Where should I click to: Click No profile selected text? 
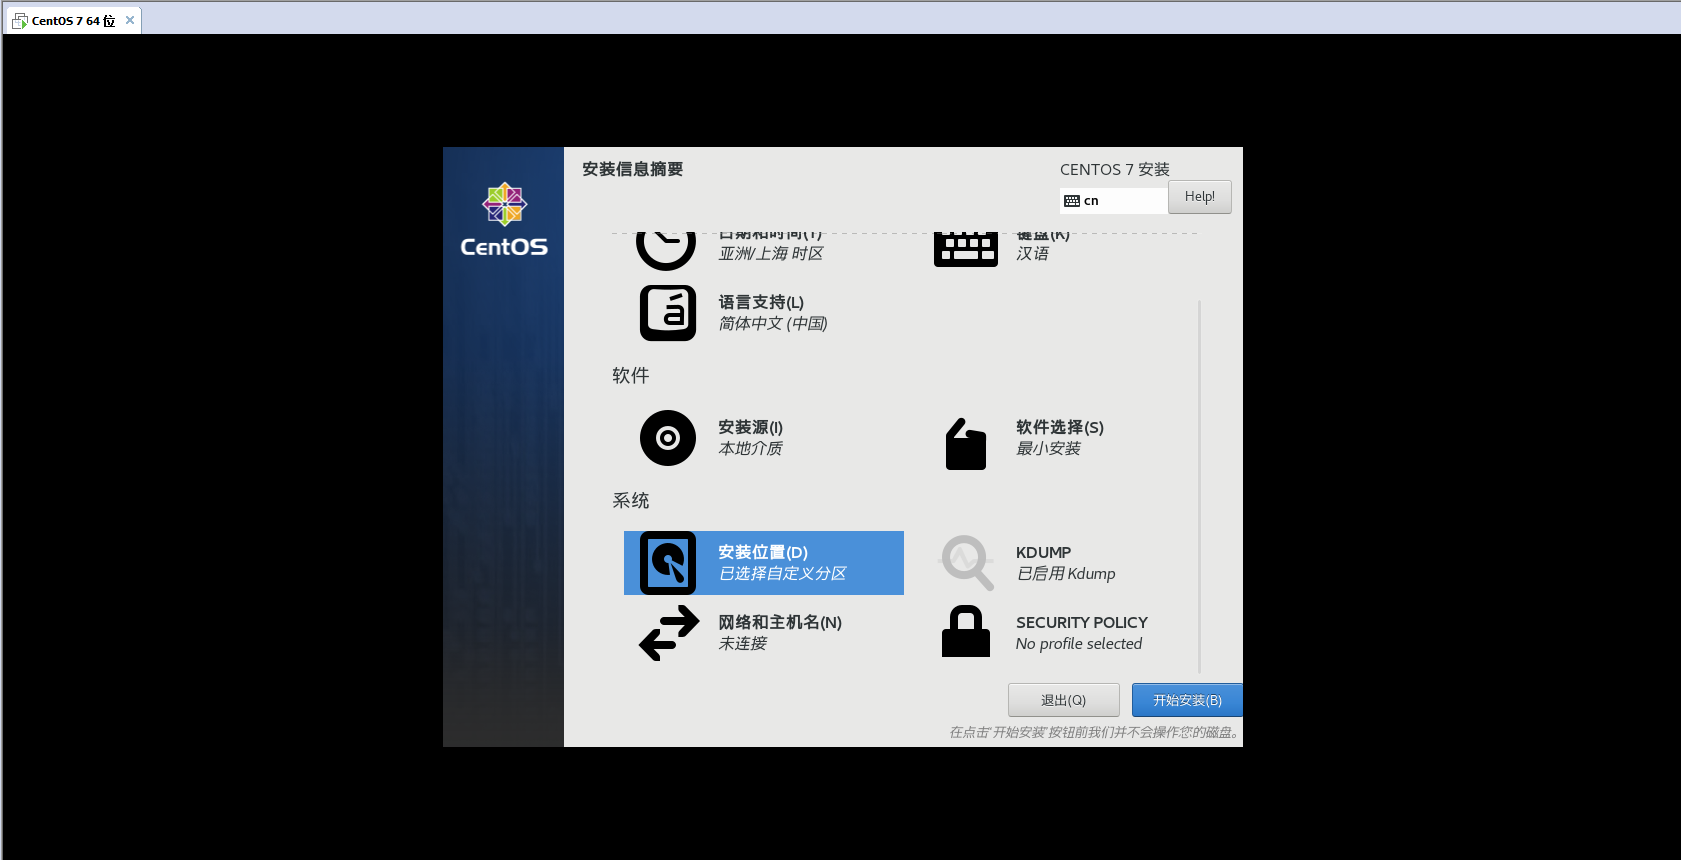click(1079, 644)
